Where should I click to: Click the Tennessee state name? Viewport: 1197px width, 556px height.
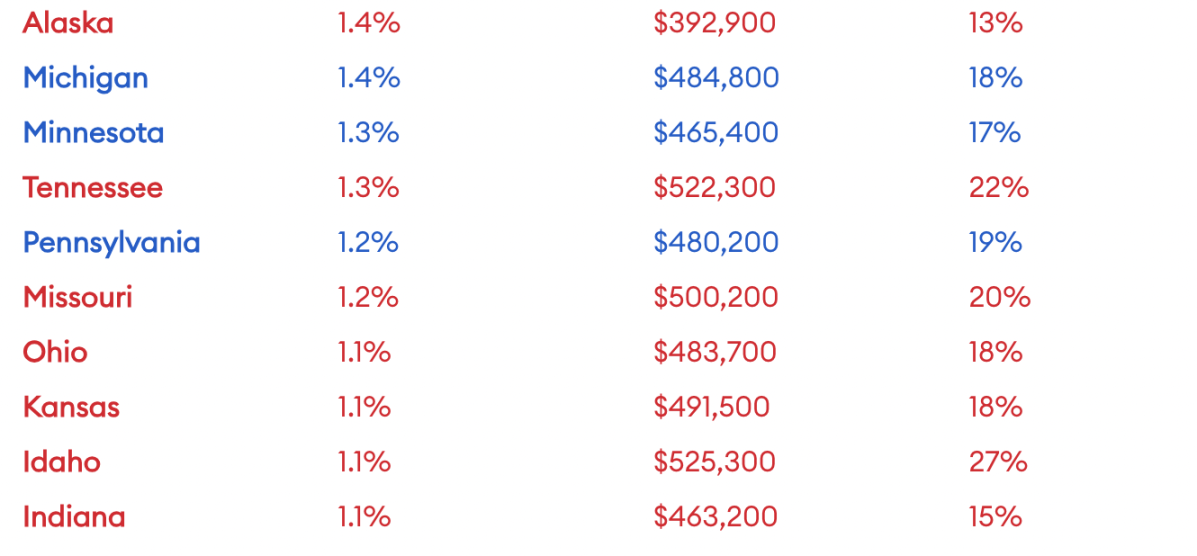[92, 188]
